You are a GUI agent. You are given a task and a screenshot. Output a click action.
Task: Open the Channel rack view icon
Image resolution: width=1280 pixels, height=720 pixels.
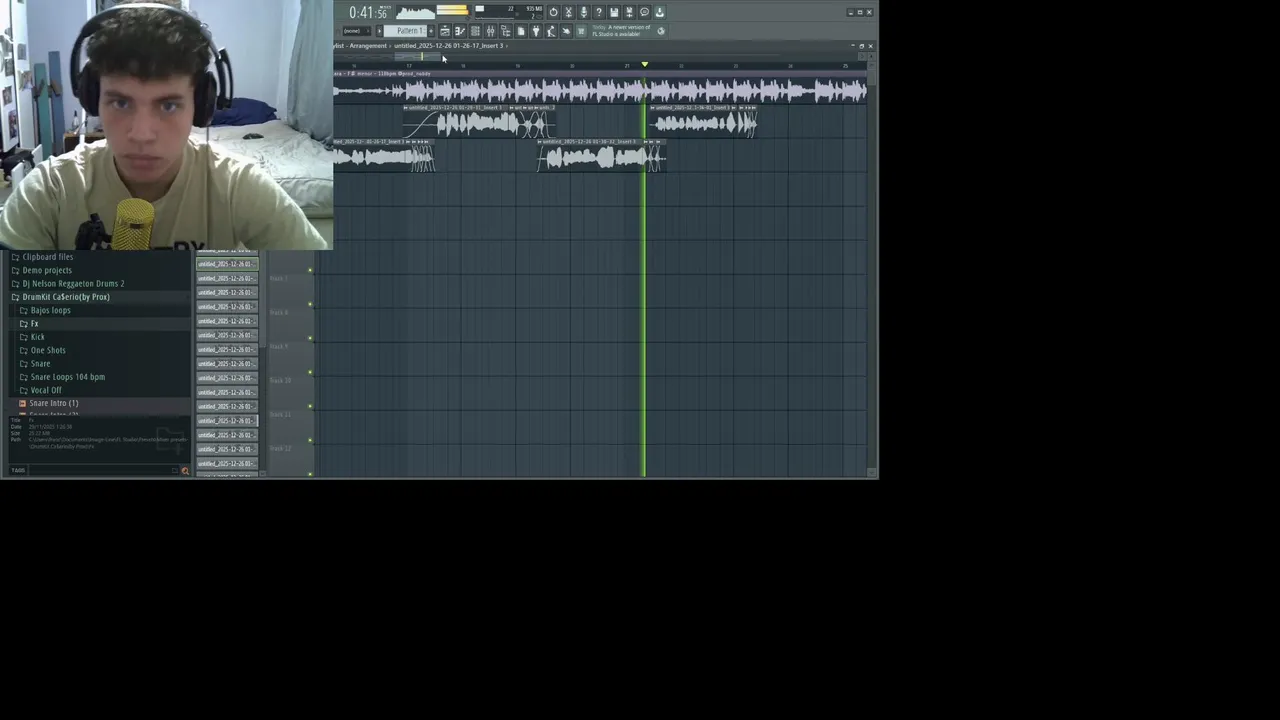[475, 31]
